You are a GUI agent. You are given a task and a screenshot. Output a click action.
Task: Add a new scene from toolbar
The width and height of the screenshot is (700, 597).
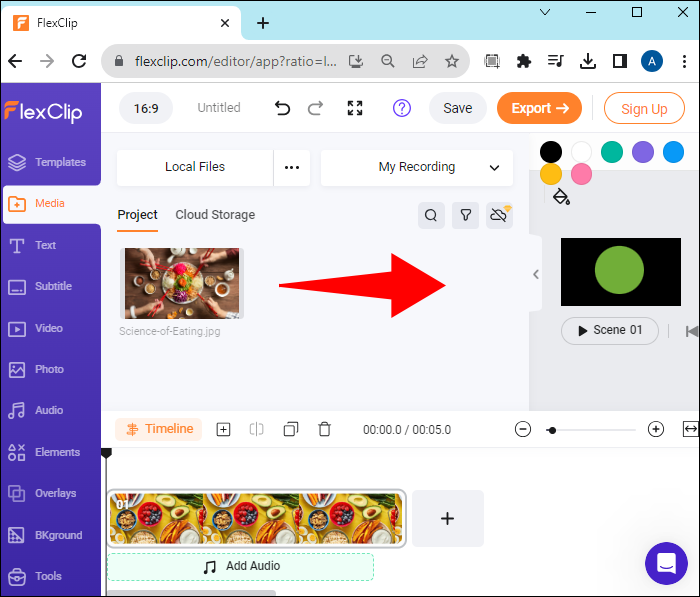[223, 430]
